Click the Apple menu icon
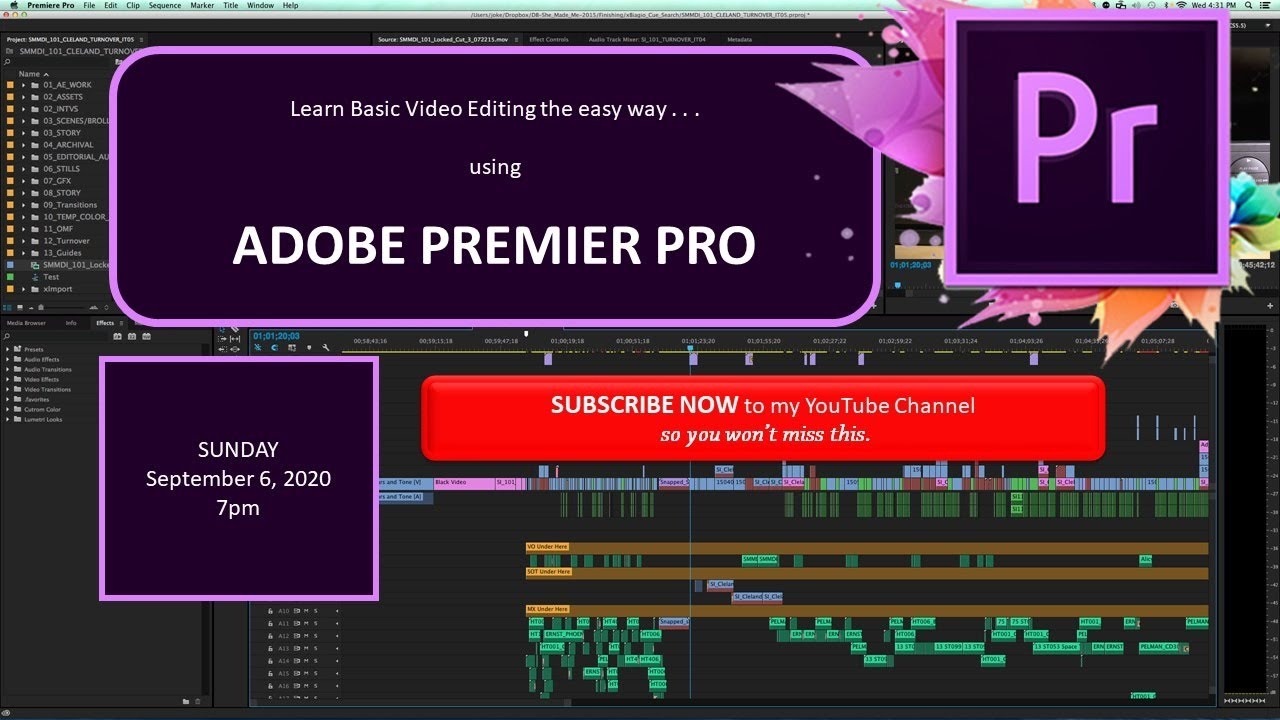 coord(13,5)
